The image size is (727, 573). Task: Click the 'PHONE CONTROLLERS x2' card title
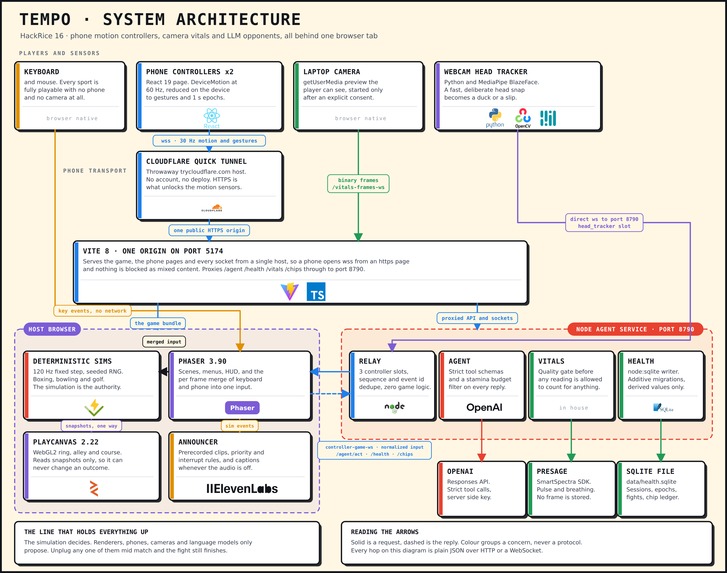(190, 71)
